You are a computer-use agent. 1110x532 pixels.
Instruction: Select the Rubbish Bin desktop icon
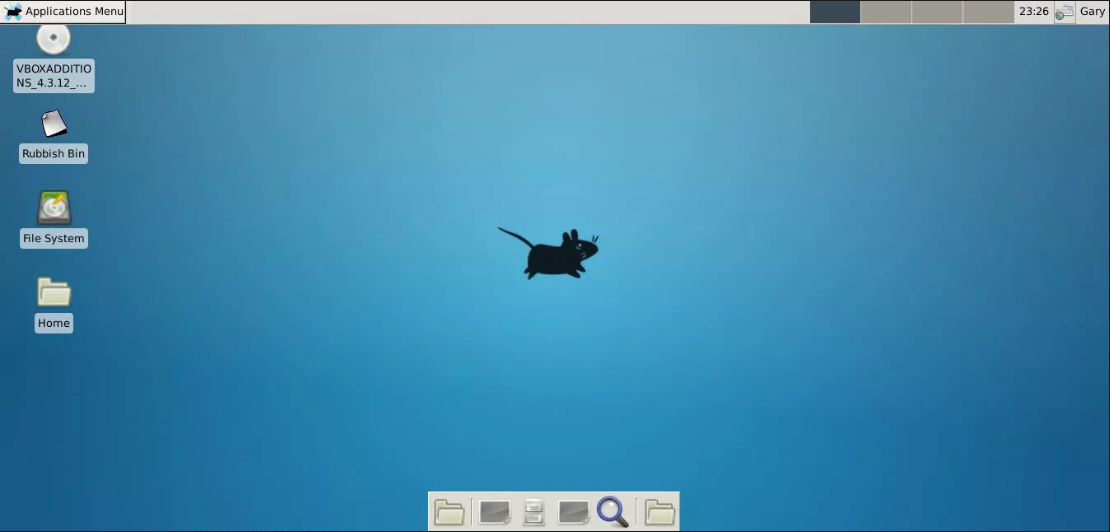coord(54,124)
